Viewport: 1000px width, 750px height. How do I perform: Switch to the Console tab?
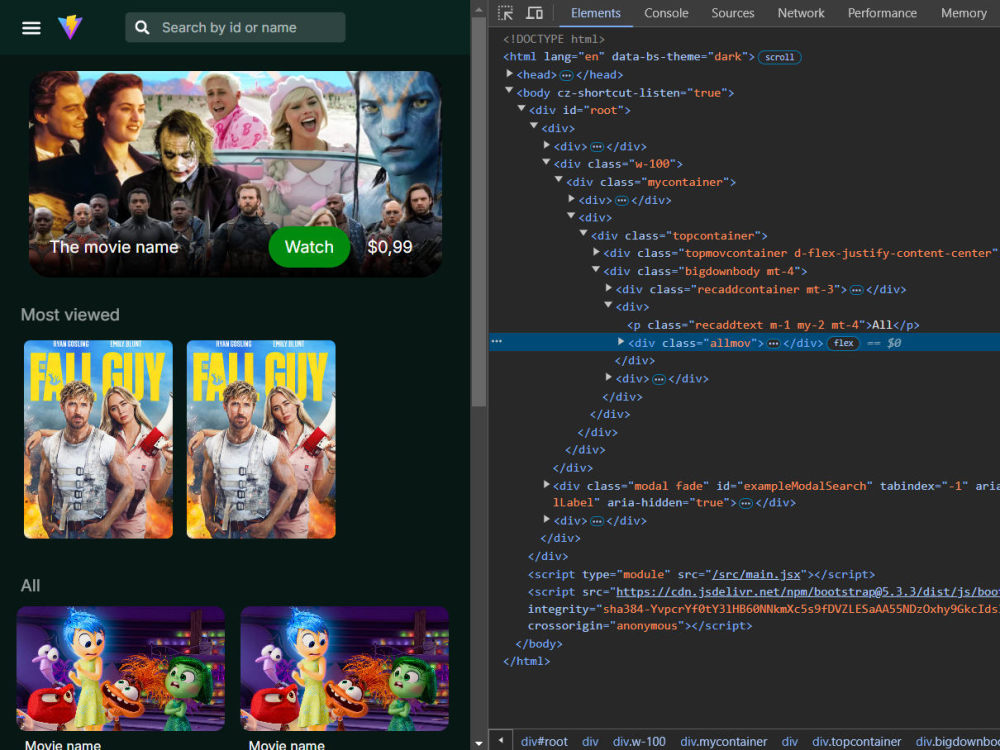(x=666, y=13)
